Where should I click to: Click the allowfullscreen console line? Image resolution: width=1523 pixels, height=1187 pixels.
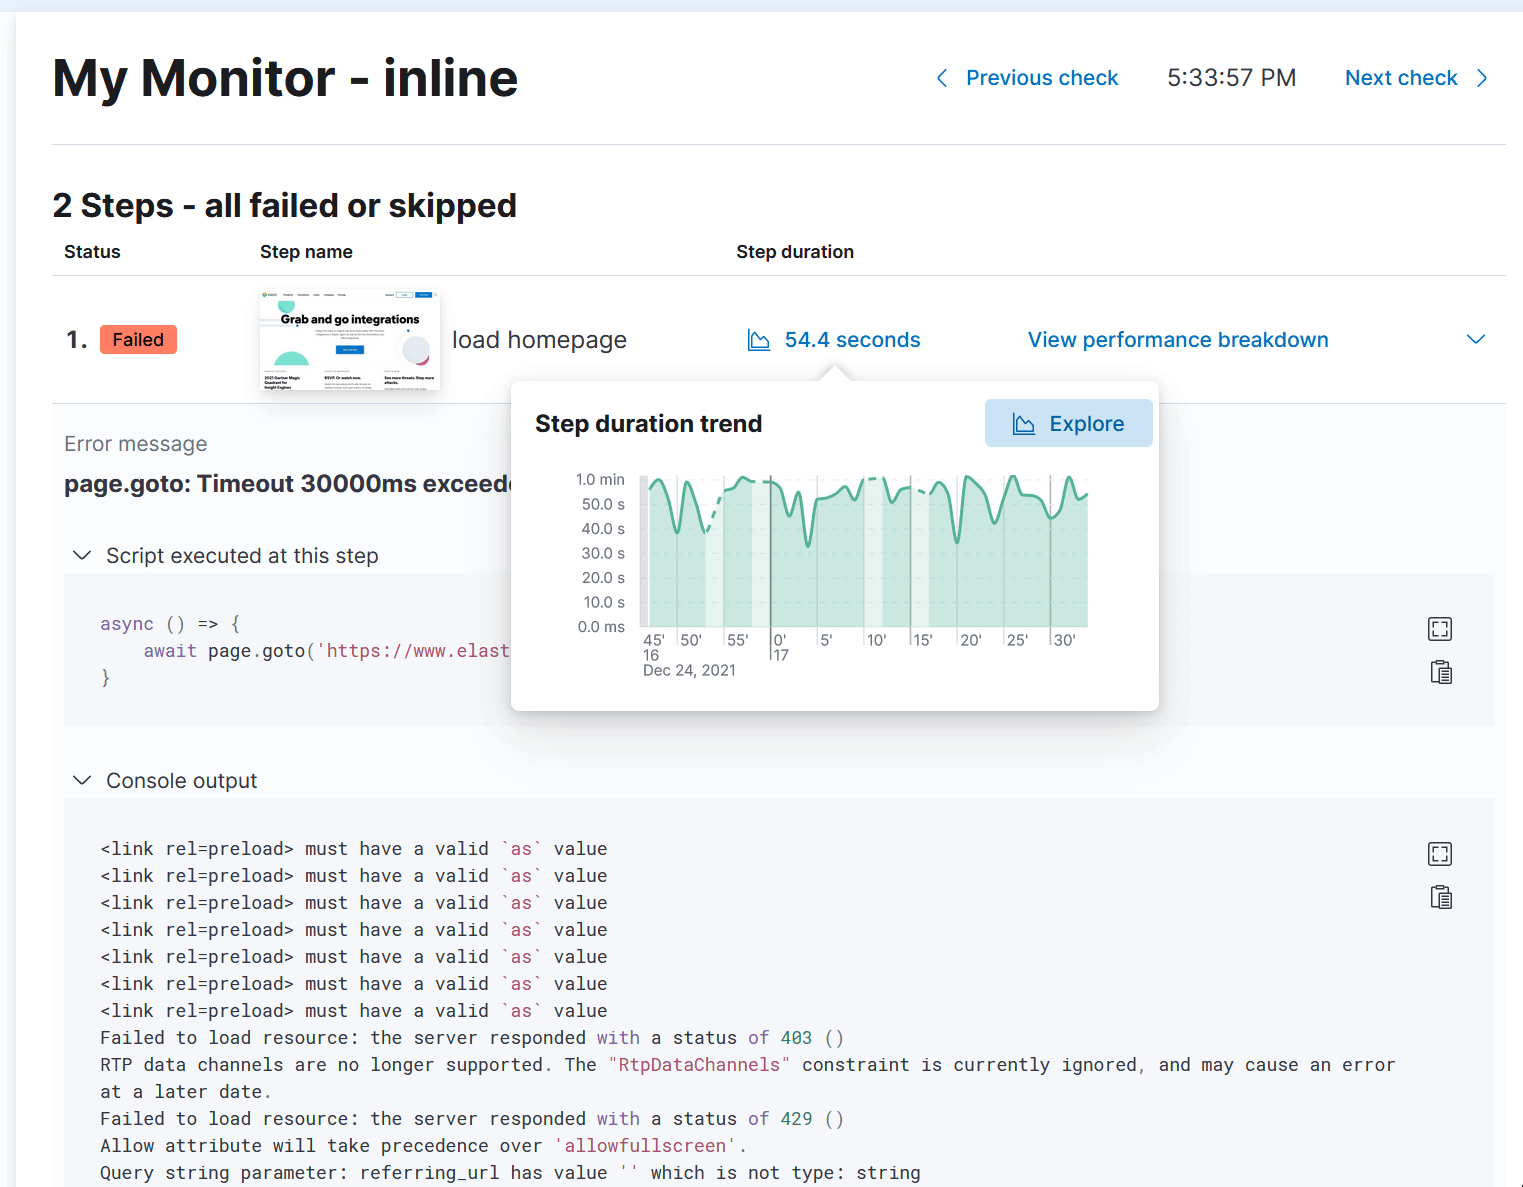(x=424, y=1146)
